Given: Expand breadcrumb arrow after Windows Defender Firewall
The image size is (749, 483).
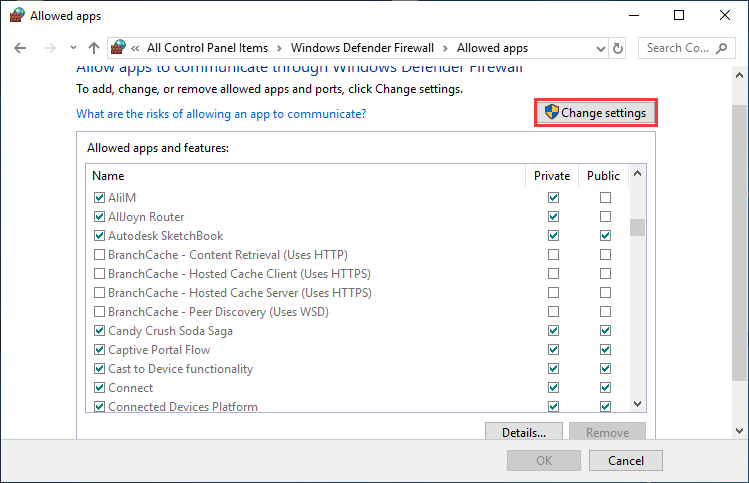Looking at the screenshot, I should coord(445,48).
